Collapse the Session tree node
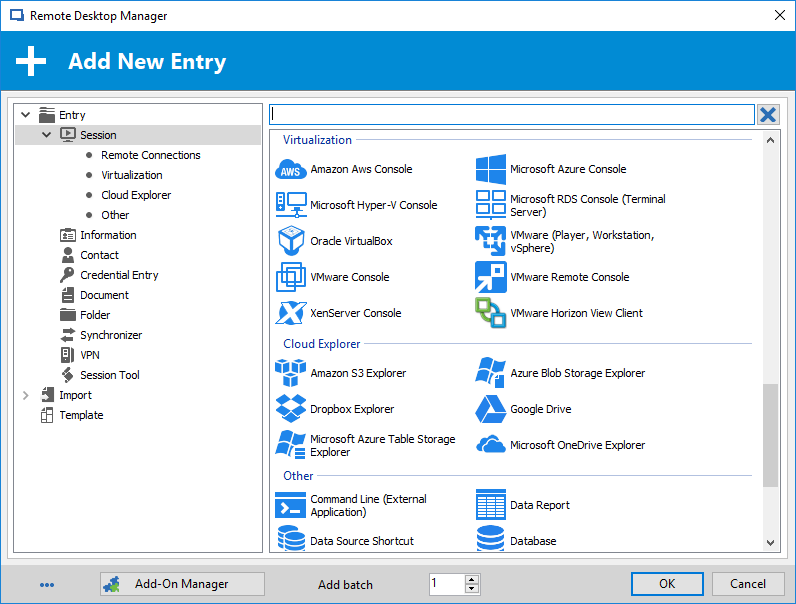This screenshot has width=796, height=604. click(x=47, y=135)
